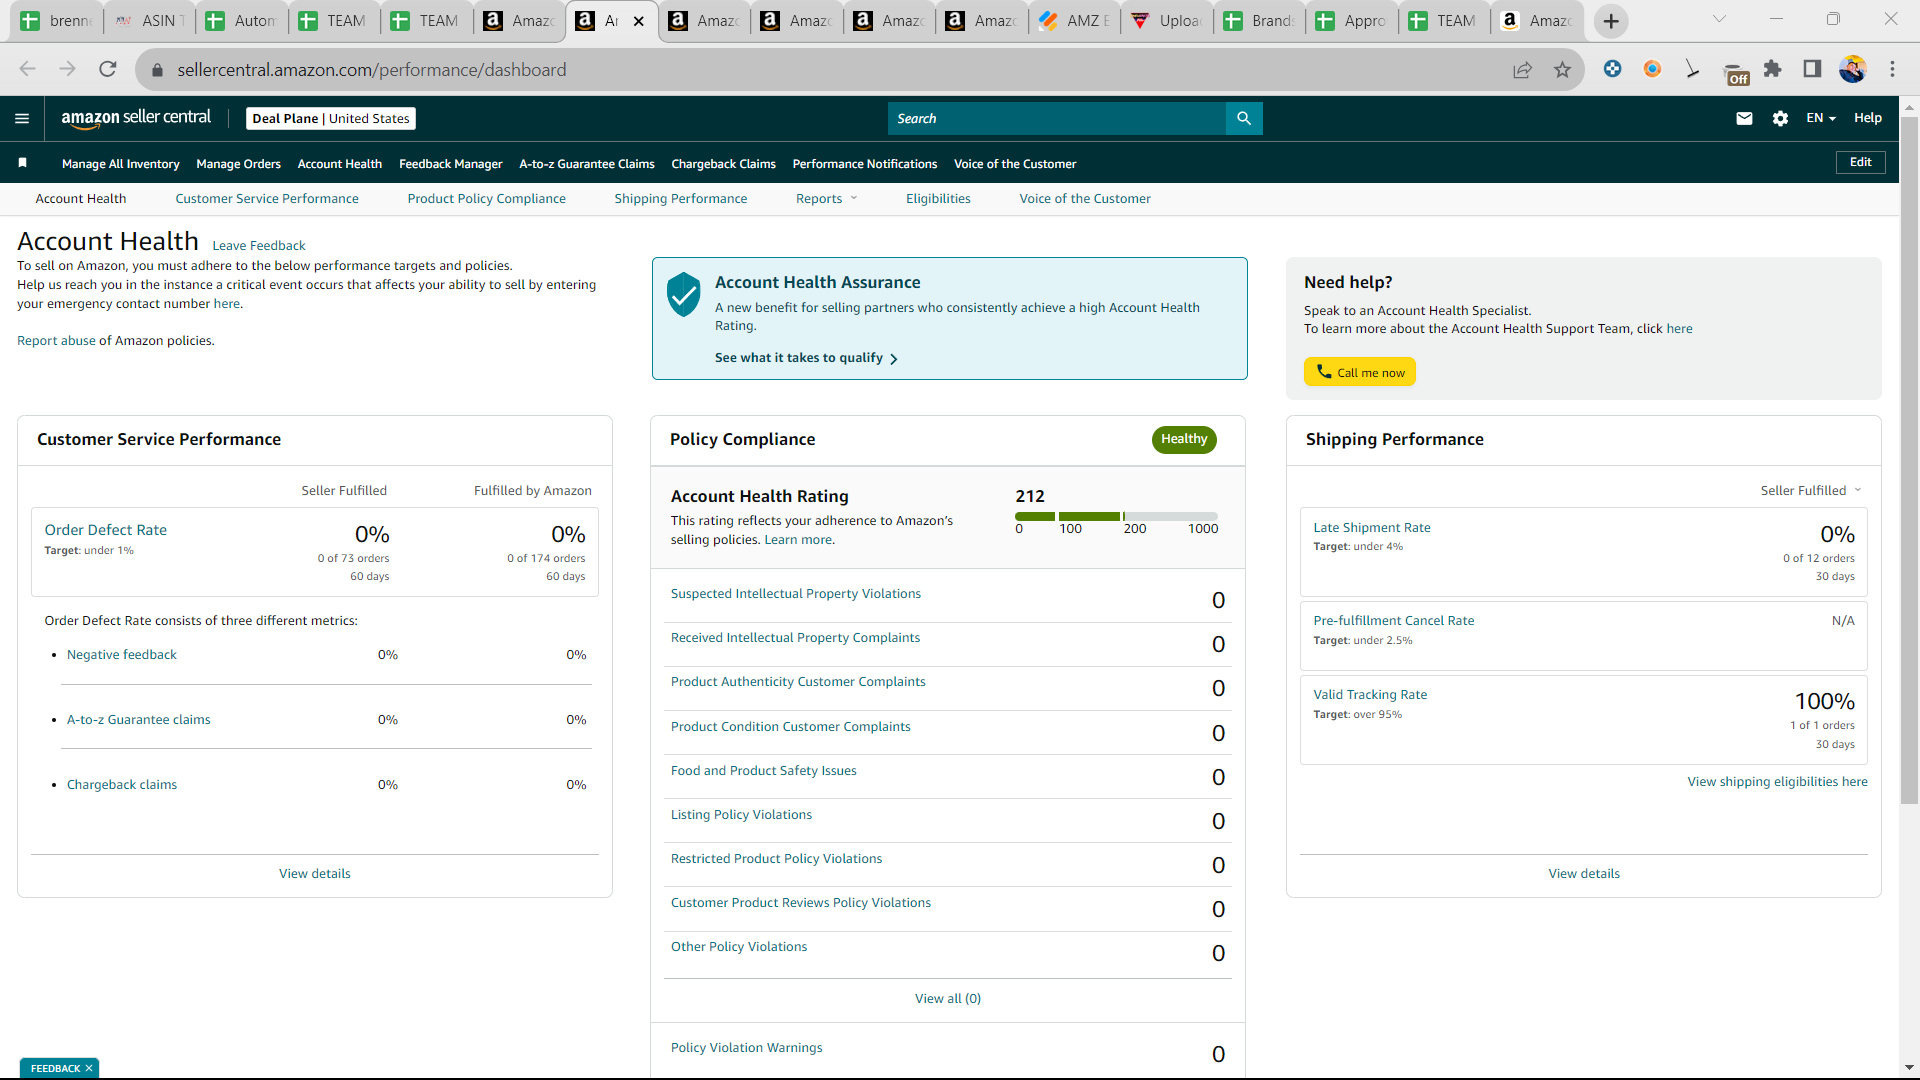Screen dimensions: 1920x1080
Task: Open the Leave Feedback link
Action: click(259, 245)
